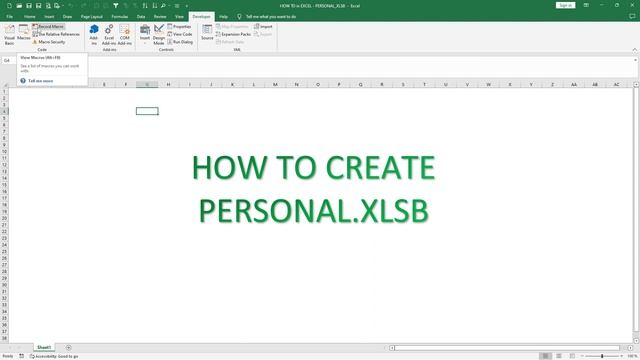Open the Visual Basic editor
Image resolution: width=640 pixels, height=360 pixels.
tap(9, 35)
